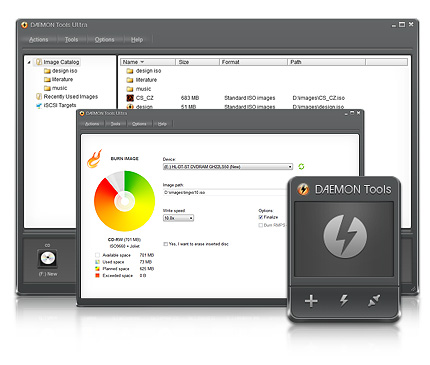Click the green refresh devices icon
Viewport: 430px width, 365px height.
coord(301,166)
